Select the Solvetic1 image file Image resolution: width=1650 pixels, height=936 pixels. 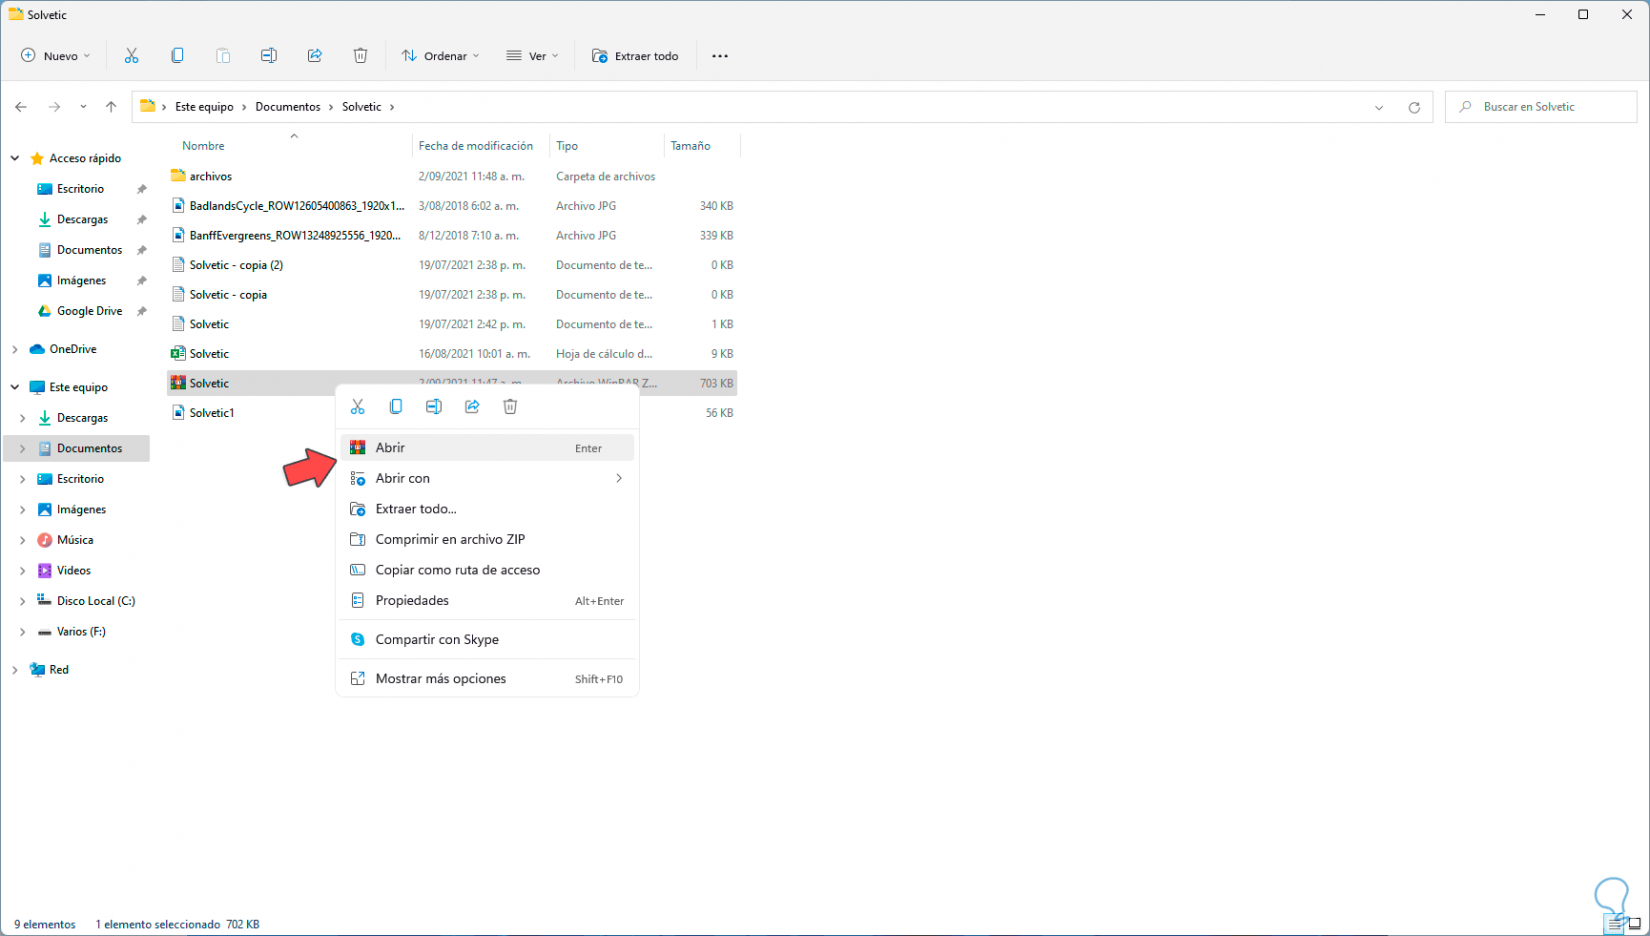(x=452, y=413)
